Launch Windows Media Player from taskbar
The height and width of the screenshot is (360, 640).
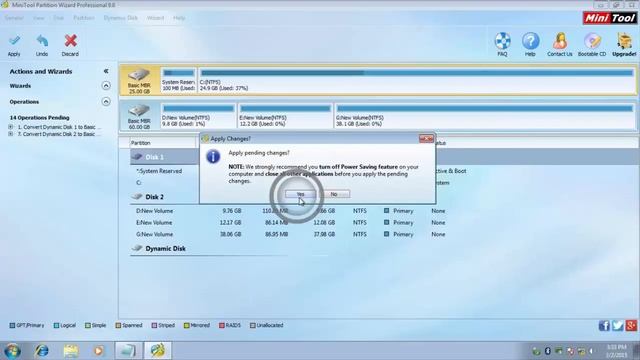point(98,351)
